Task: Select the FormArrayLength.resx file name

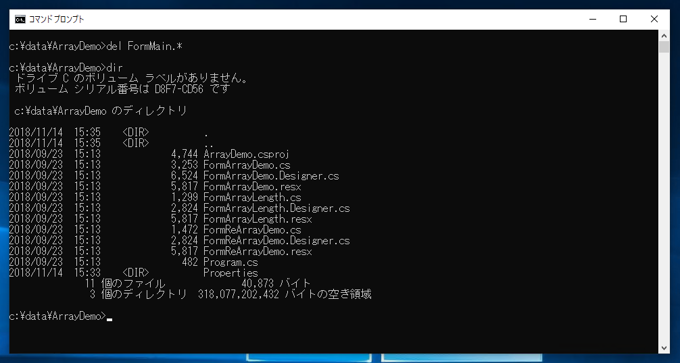Action: pyautogui.click(x=258, y=219)
